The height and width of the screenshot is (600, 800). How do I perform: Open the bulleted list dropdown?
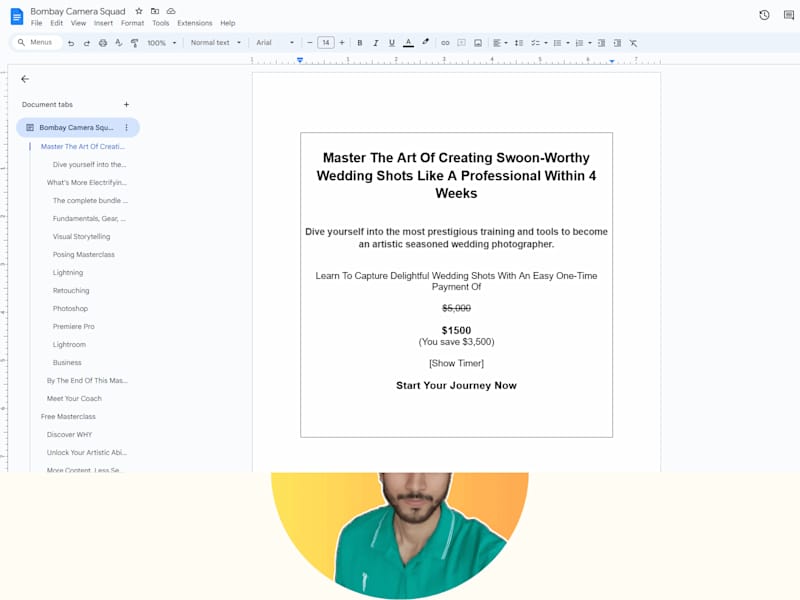coord(561,43)
